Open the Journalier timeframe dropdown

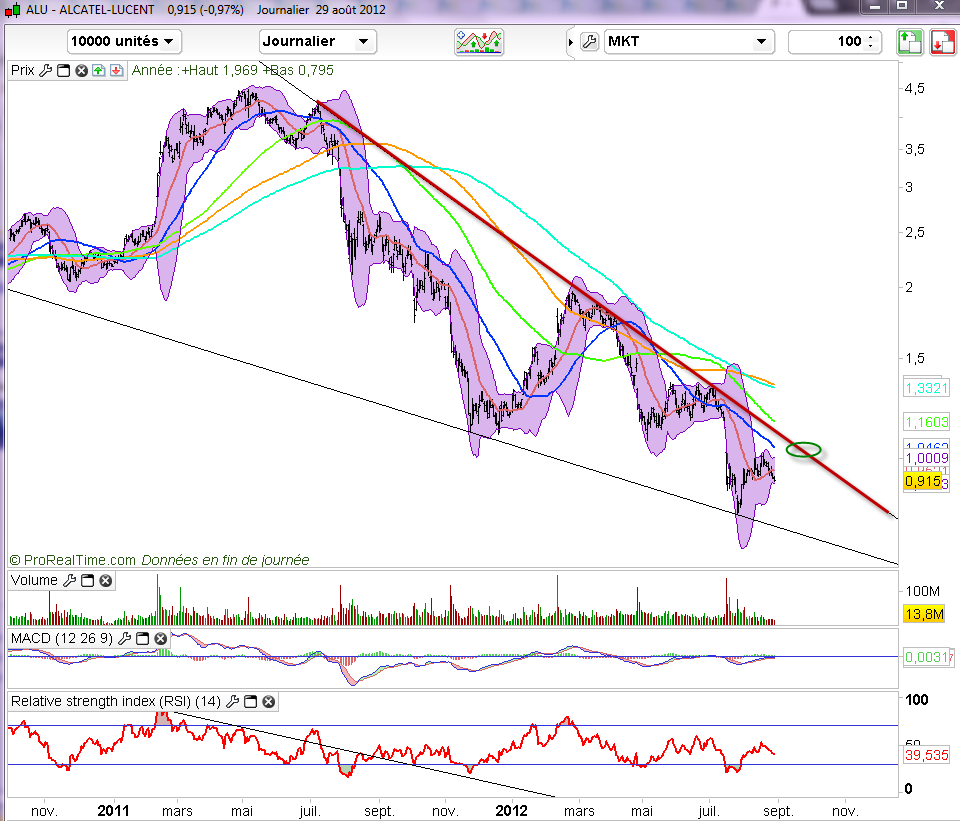pos(317,42)
